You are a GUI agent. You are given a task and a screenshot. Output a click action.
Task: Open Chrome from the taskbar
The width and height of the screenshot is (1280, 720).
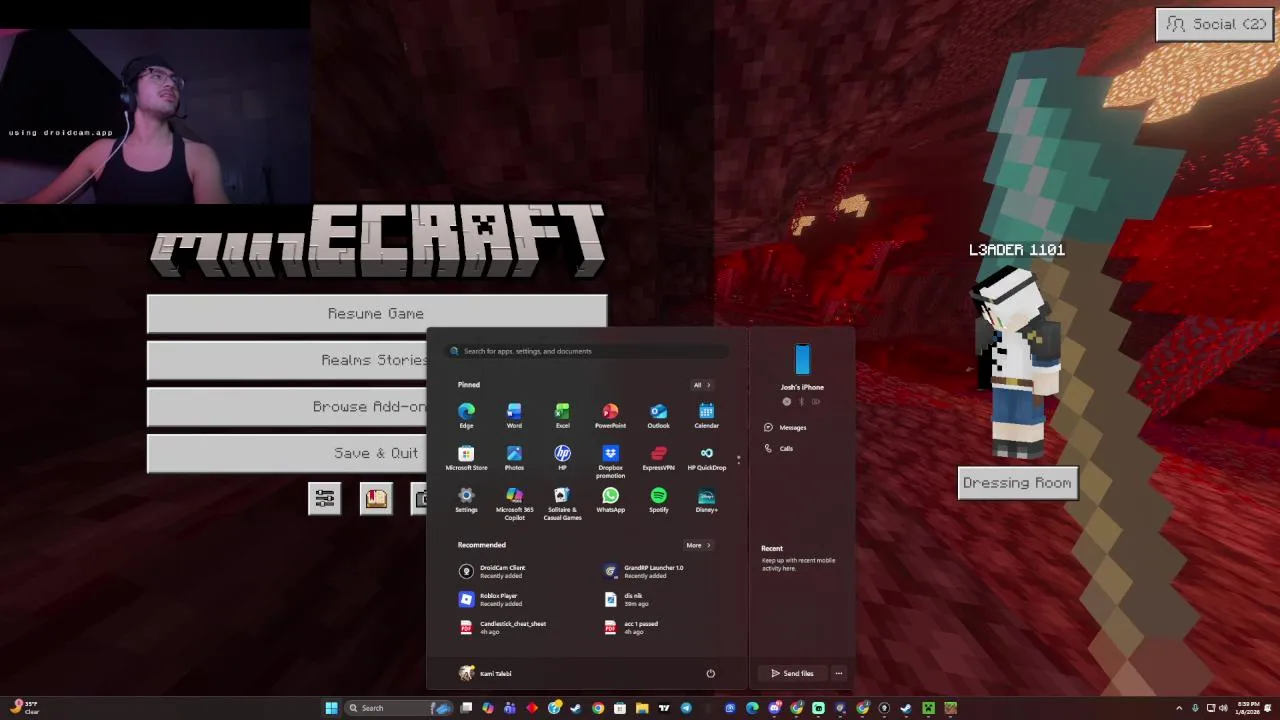(x=598, y=708)
